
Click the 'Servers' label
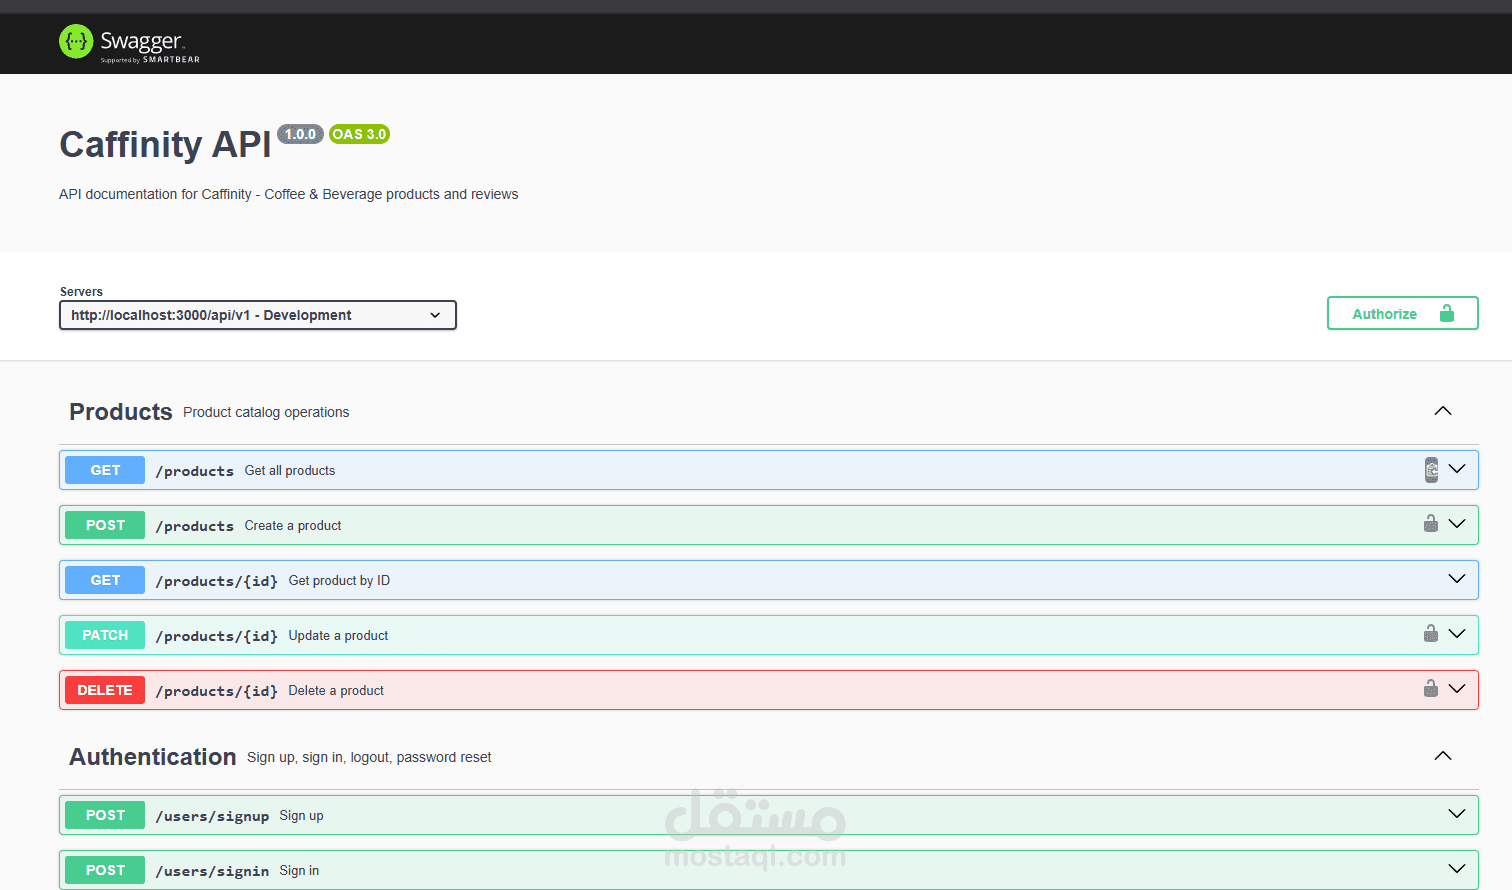(81, 292)
